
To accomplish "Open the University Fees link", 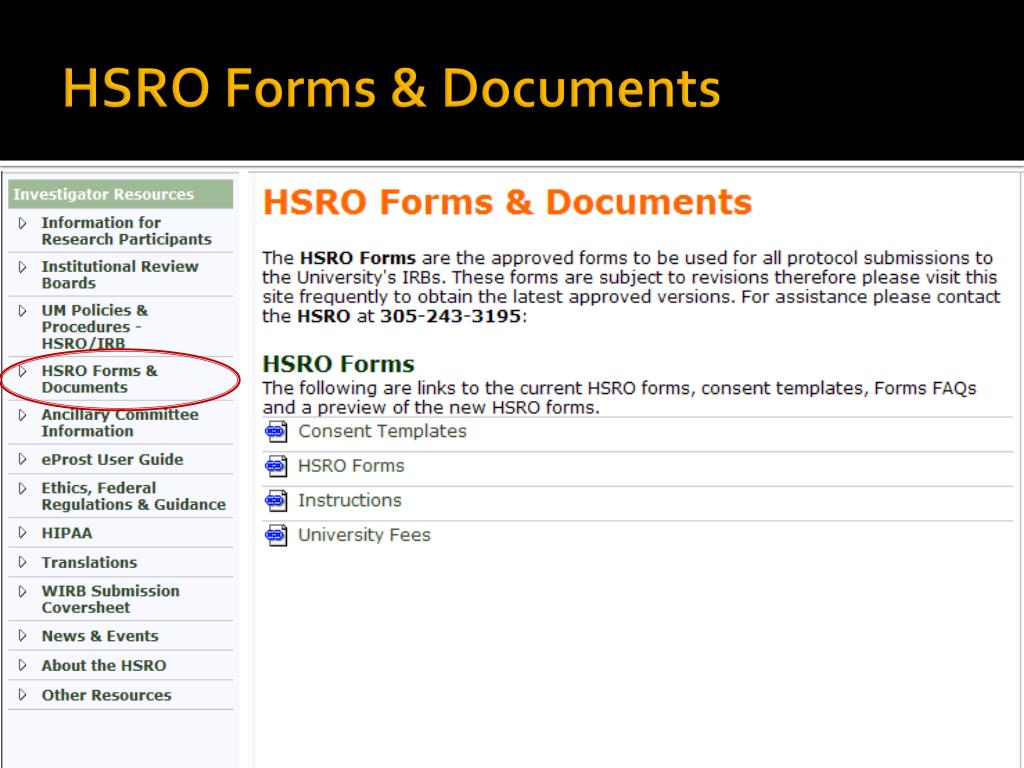I will pyautogui.click(x=364, y=536).
